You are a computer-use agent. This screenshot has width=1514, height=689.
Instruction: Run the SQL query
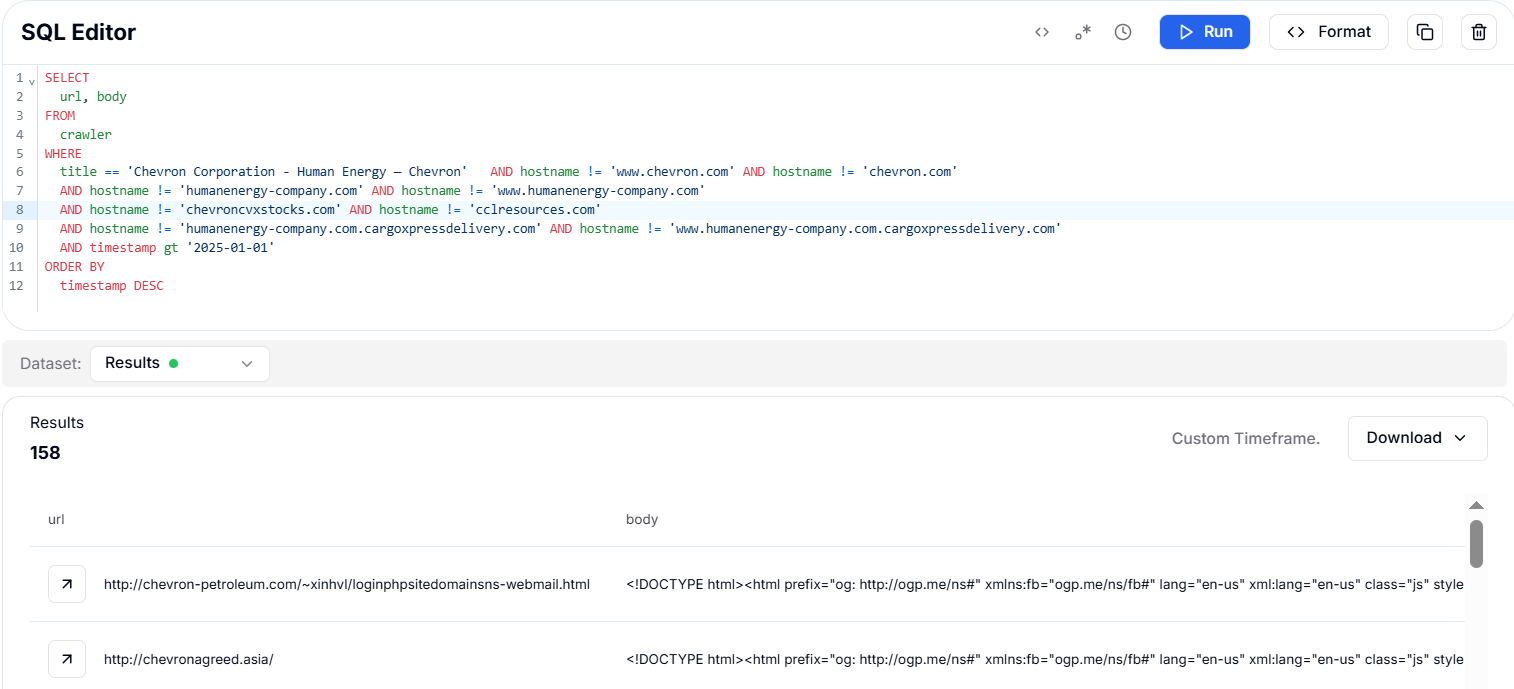point(1205,32)
